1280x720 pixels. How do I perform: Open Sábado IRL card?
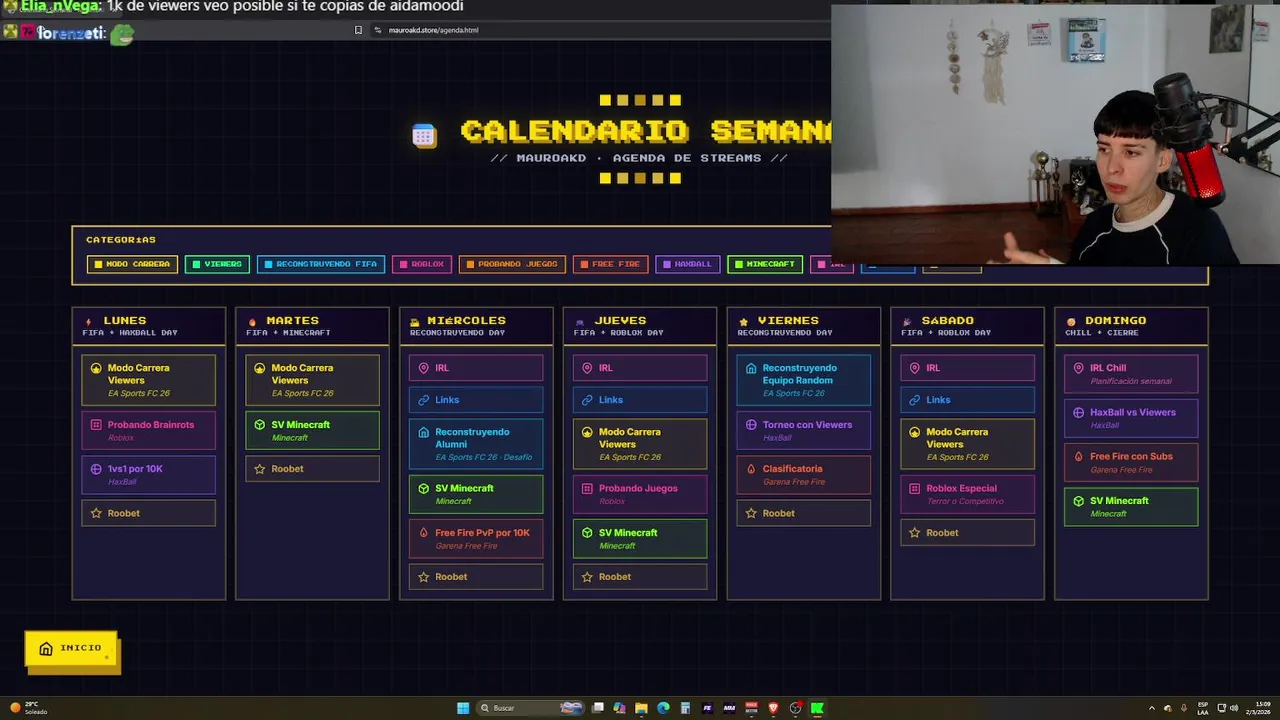[967, 368]
